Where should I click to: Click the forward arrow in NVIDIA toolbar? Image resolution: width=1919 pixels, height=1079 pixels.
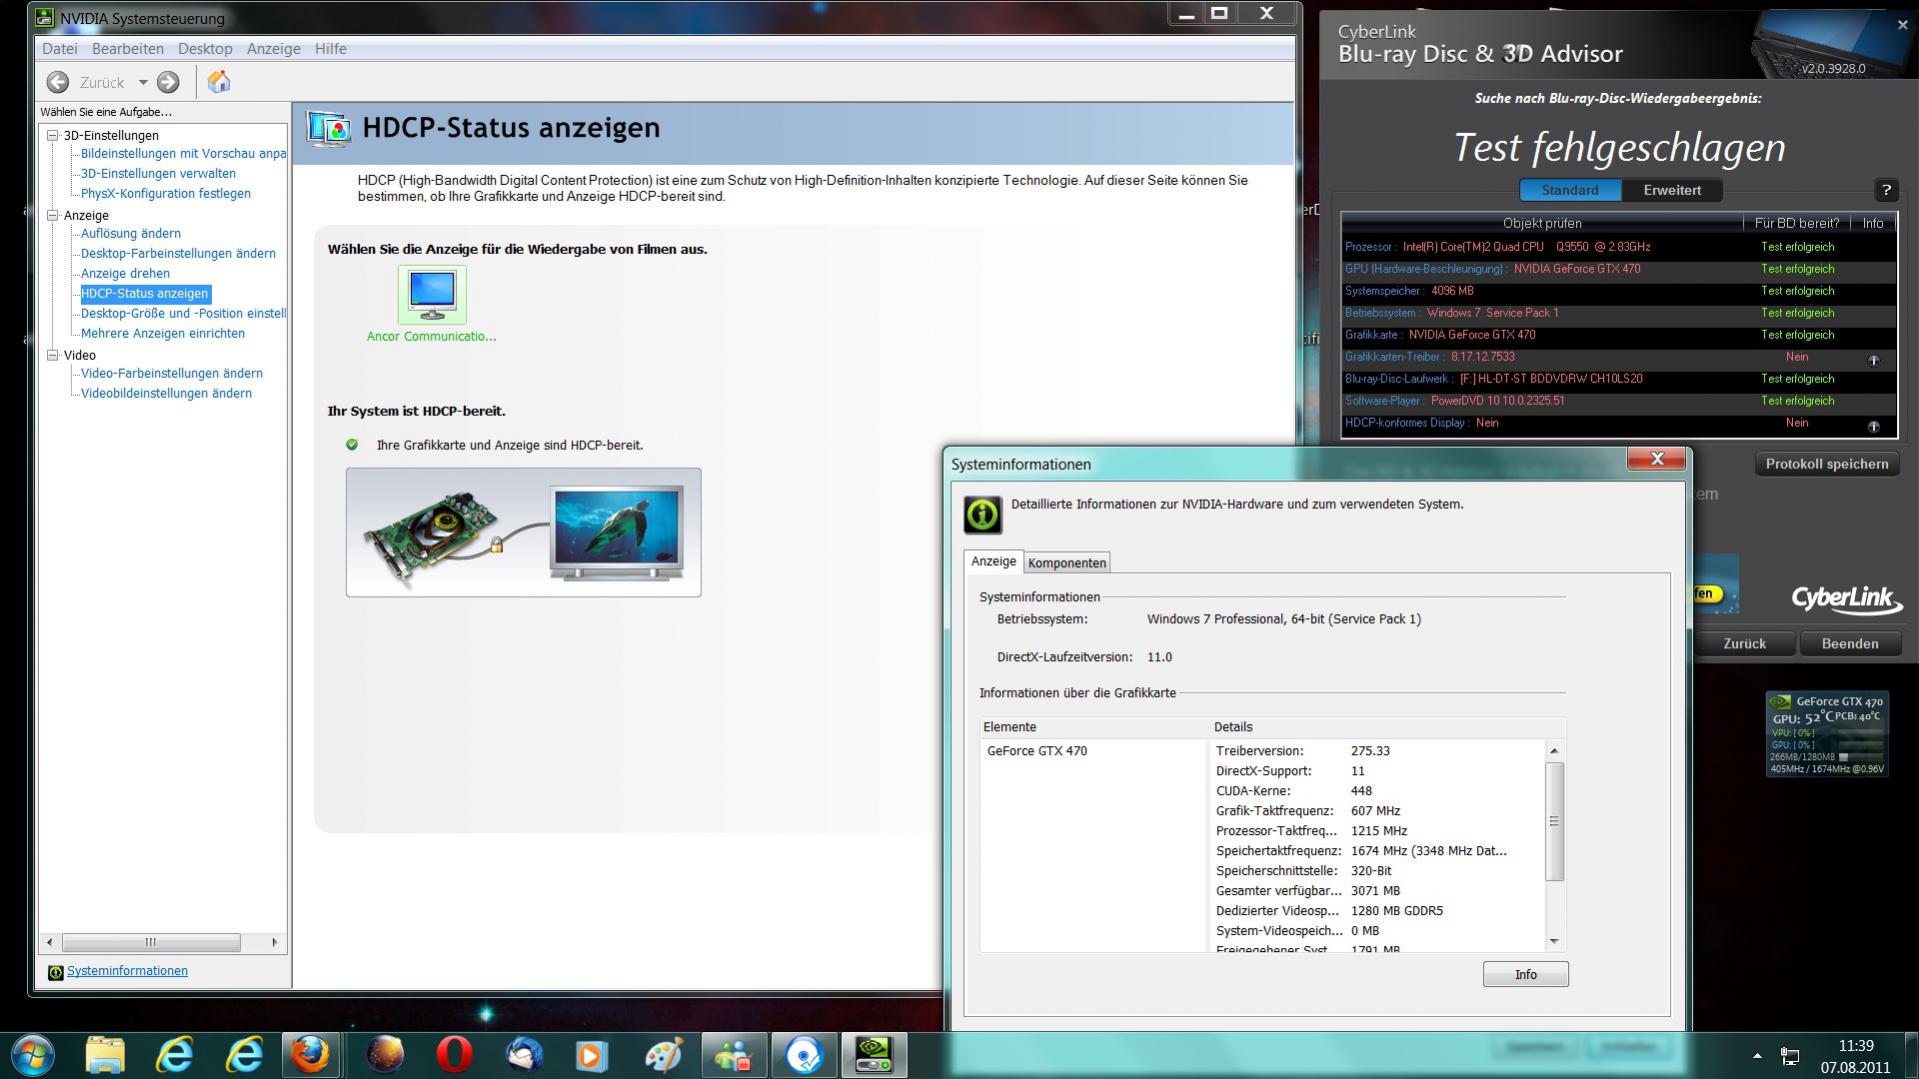pos(168,82)
